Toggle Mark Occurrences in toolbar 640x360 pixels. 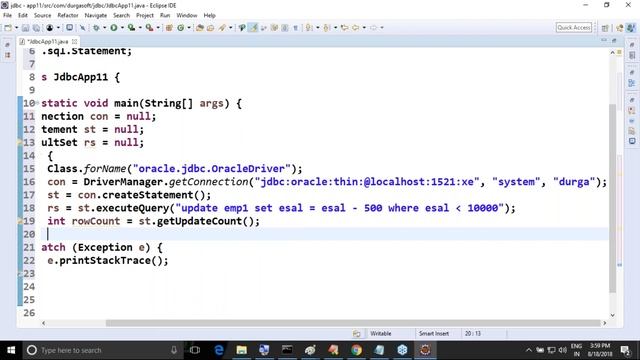pos(253,28)
